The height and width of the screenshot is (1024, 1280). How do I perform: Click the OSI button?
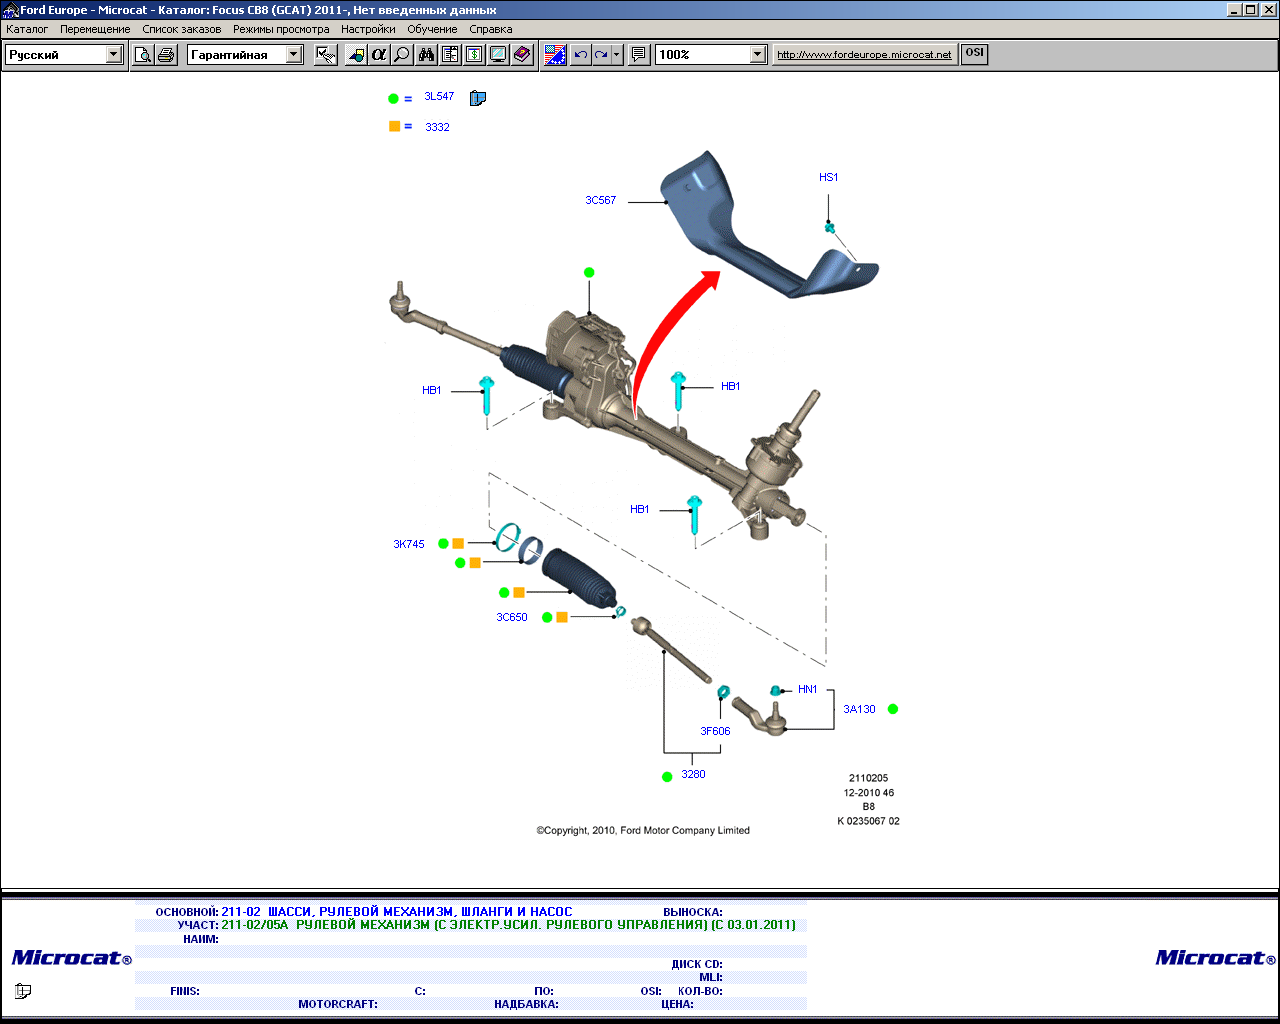point(975,54)
